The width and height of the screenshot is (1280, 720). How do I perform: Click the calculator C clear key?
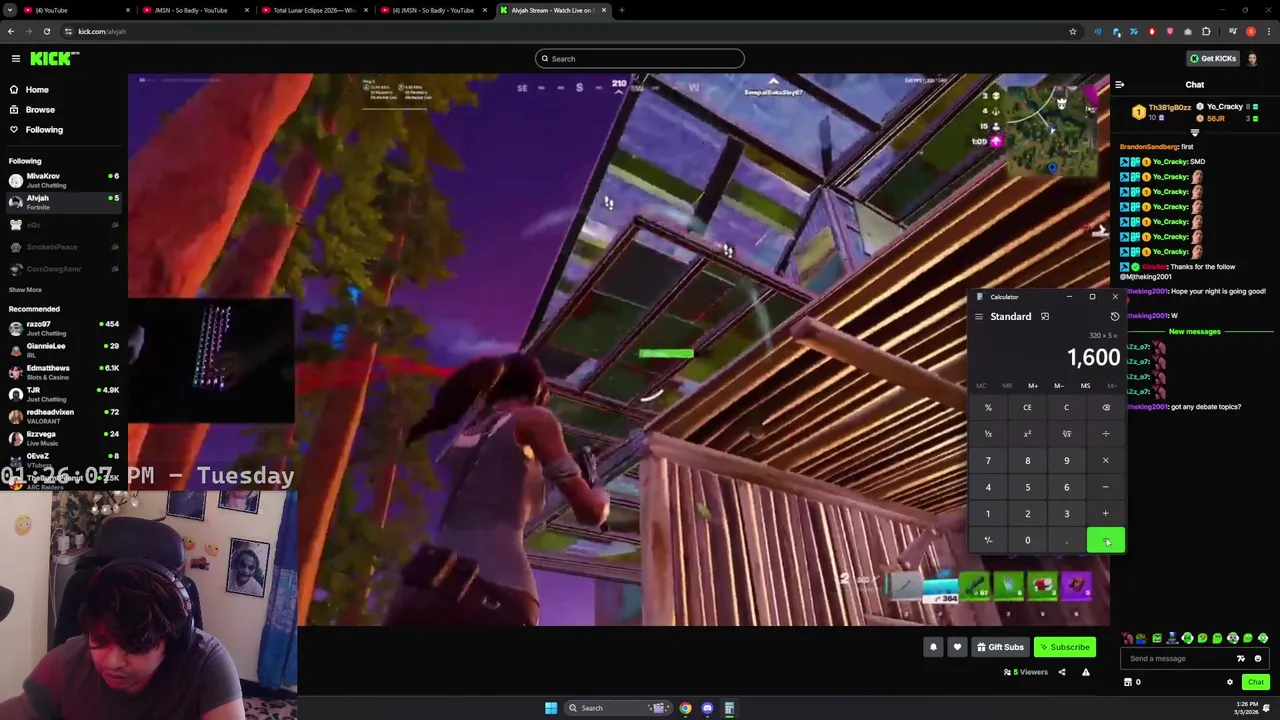coord(1066,407)
